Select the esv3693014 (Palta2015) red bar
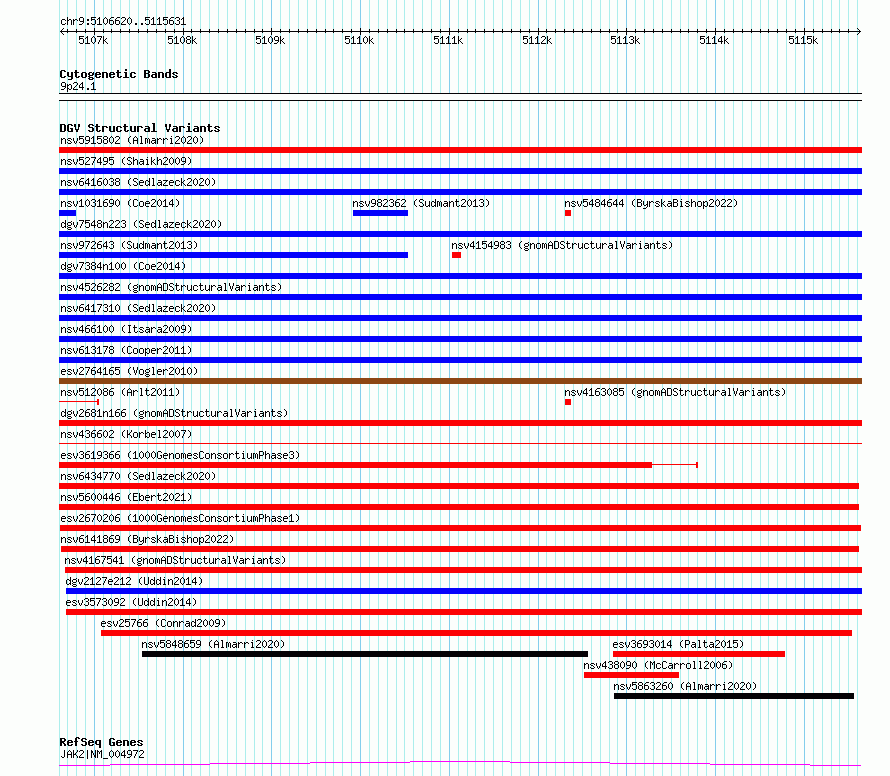The width and height of the screenshot is (890, 776). pyautogui.click(x=699, y=654)
